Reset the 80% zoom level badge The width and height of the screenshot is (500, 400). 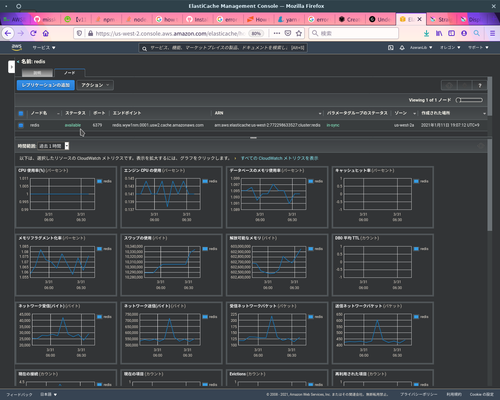coord(256,33)
